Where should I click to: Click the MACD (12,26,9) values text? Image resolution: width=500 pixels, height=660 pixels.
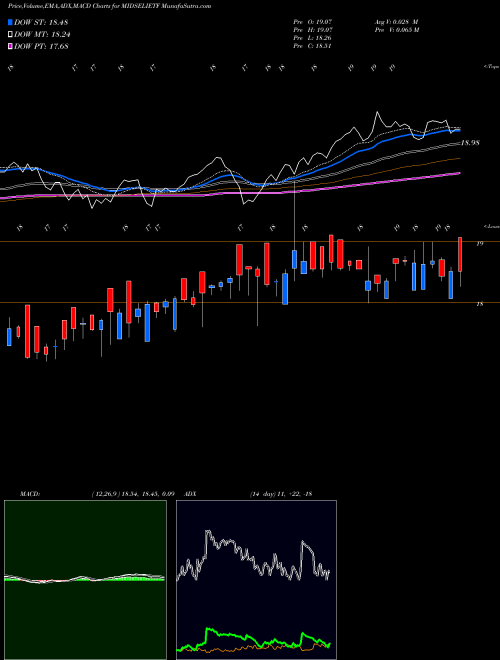tap(133, 494)
